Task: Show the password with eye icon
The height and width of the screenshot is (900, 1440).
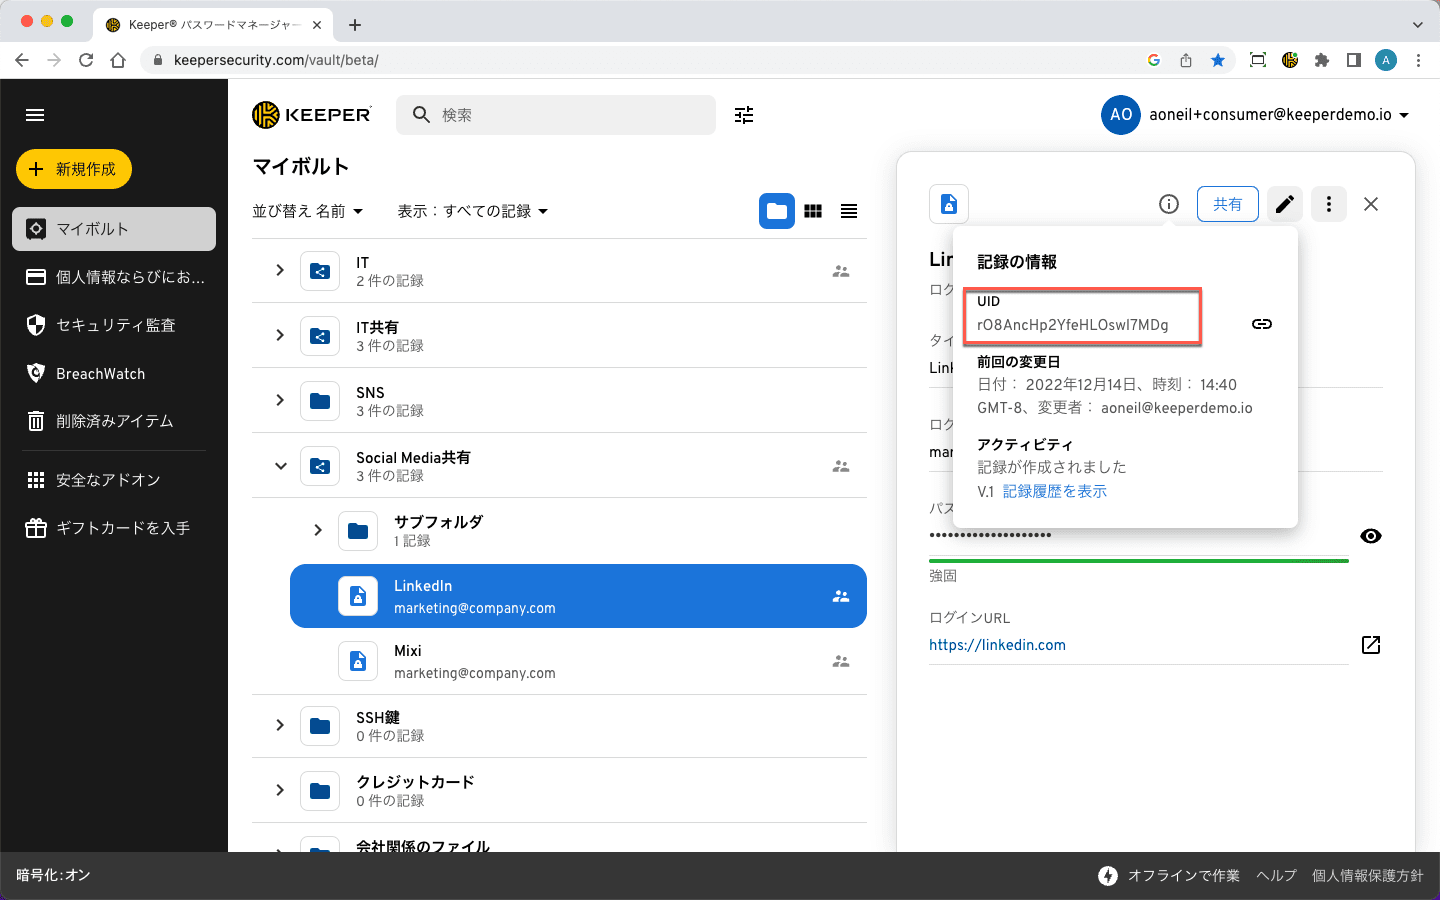Action: (x=1370, y=536)
